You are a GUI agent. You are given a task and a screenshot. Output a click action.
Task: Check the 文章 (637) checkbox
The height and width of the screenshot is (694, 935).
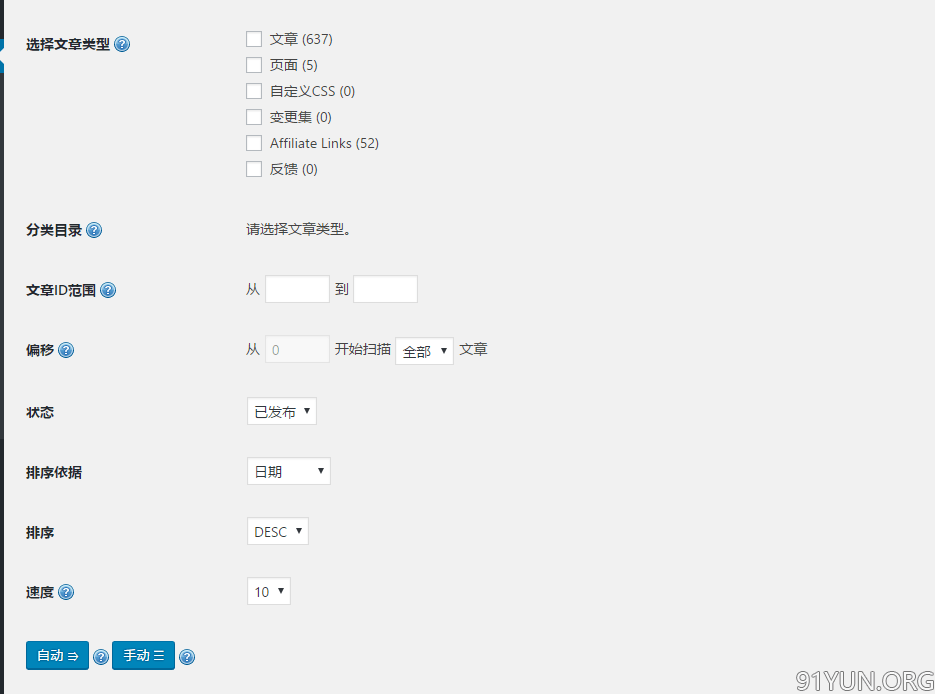254,39
